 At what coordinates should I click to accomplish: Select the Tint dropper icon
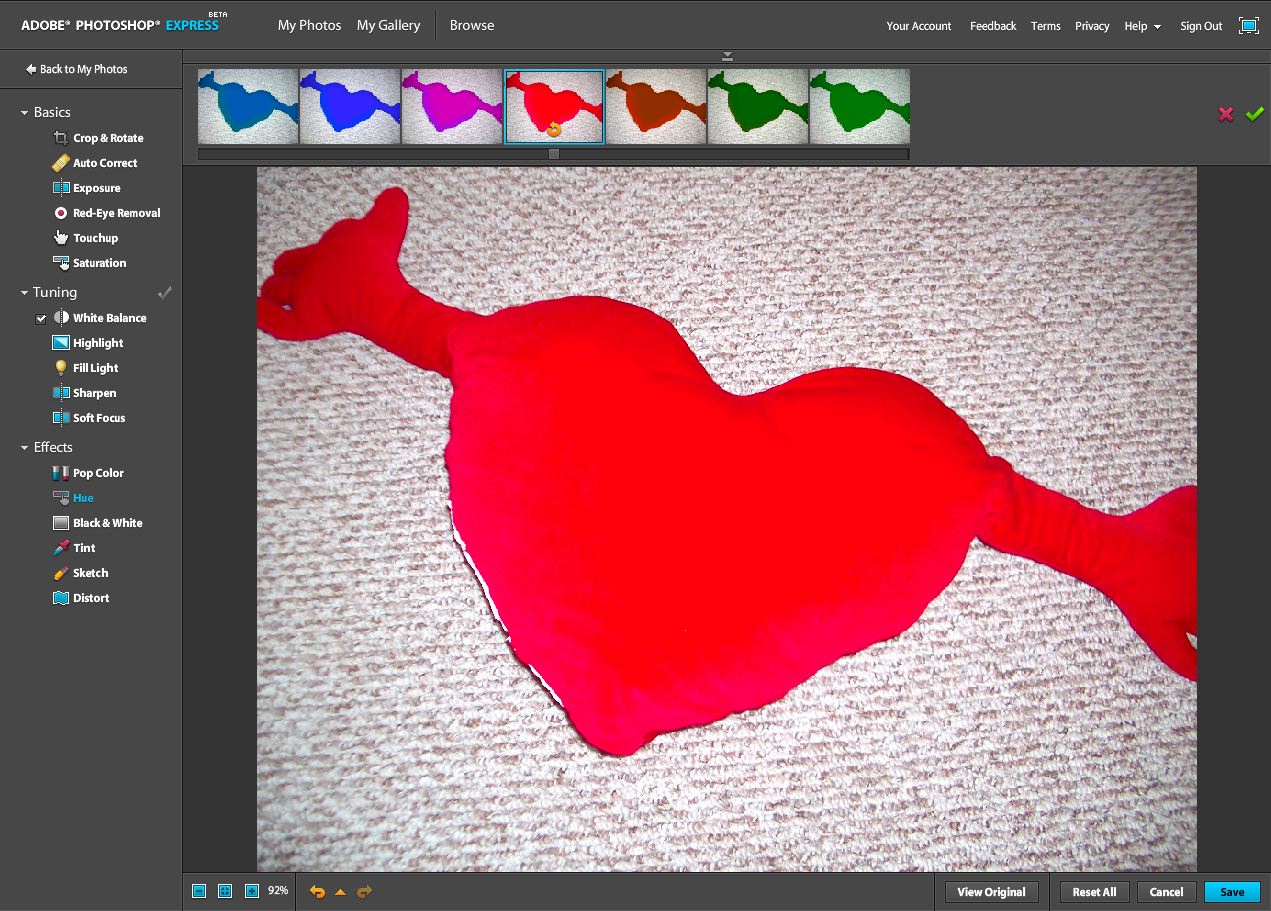coord(60,548)
